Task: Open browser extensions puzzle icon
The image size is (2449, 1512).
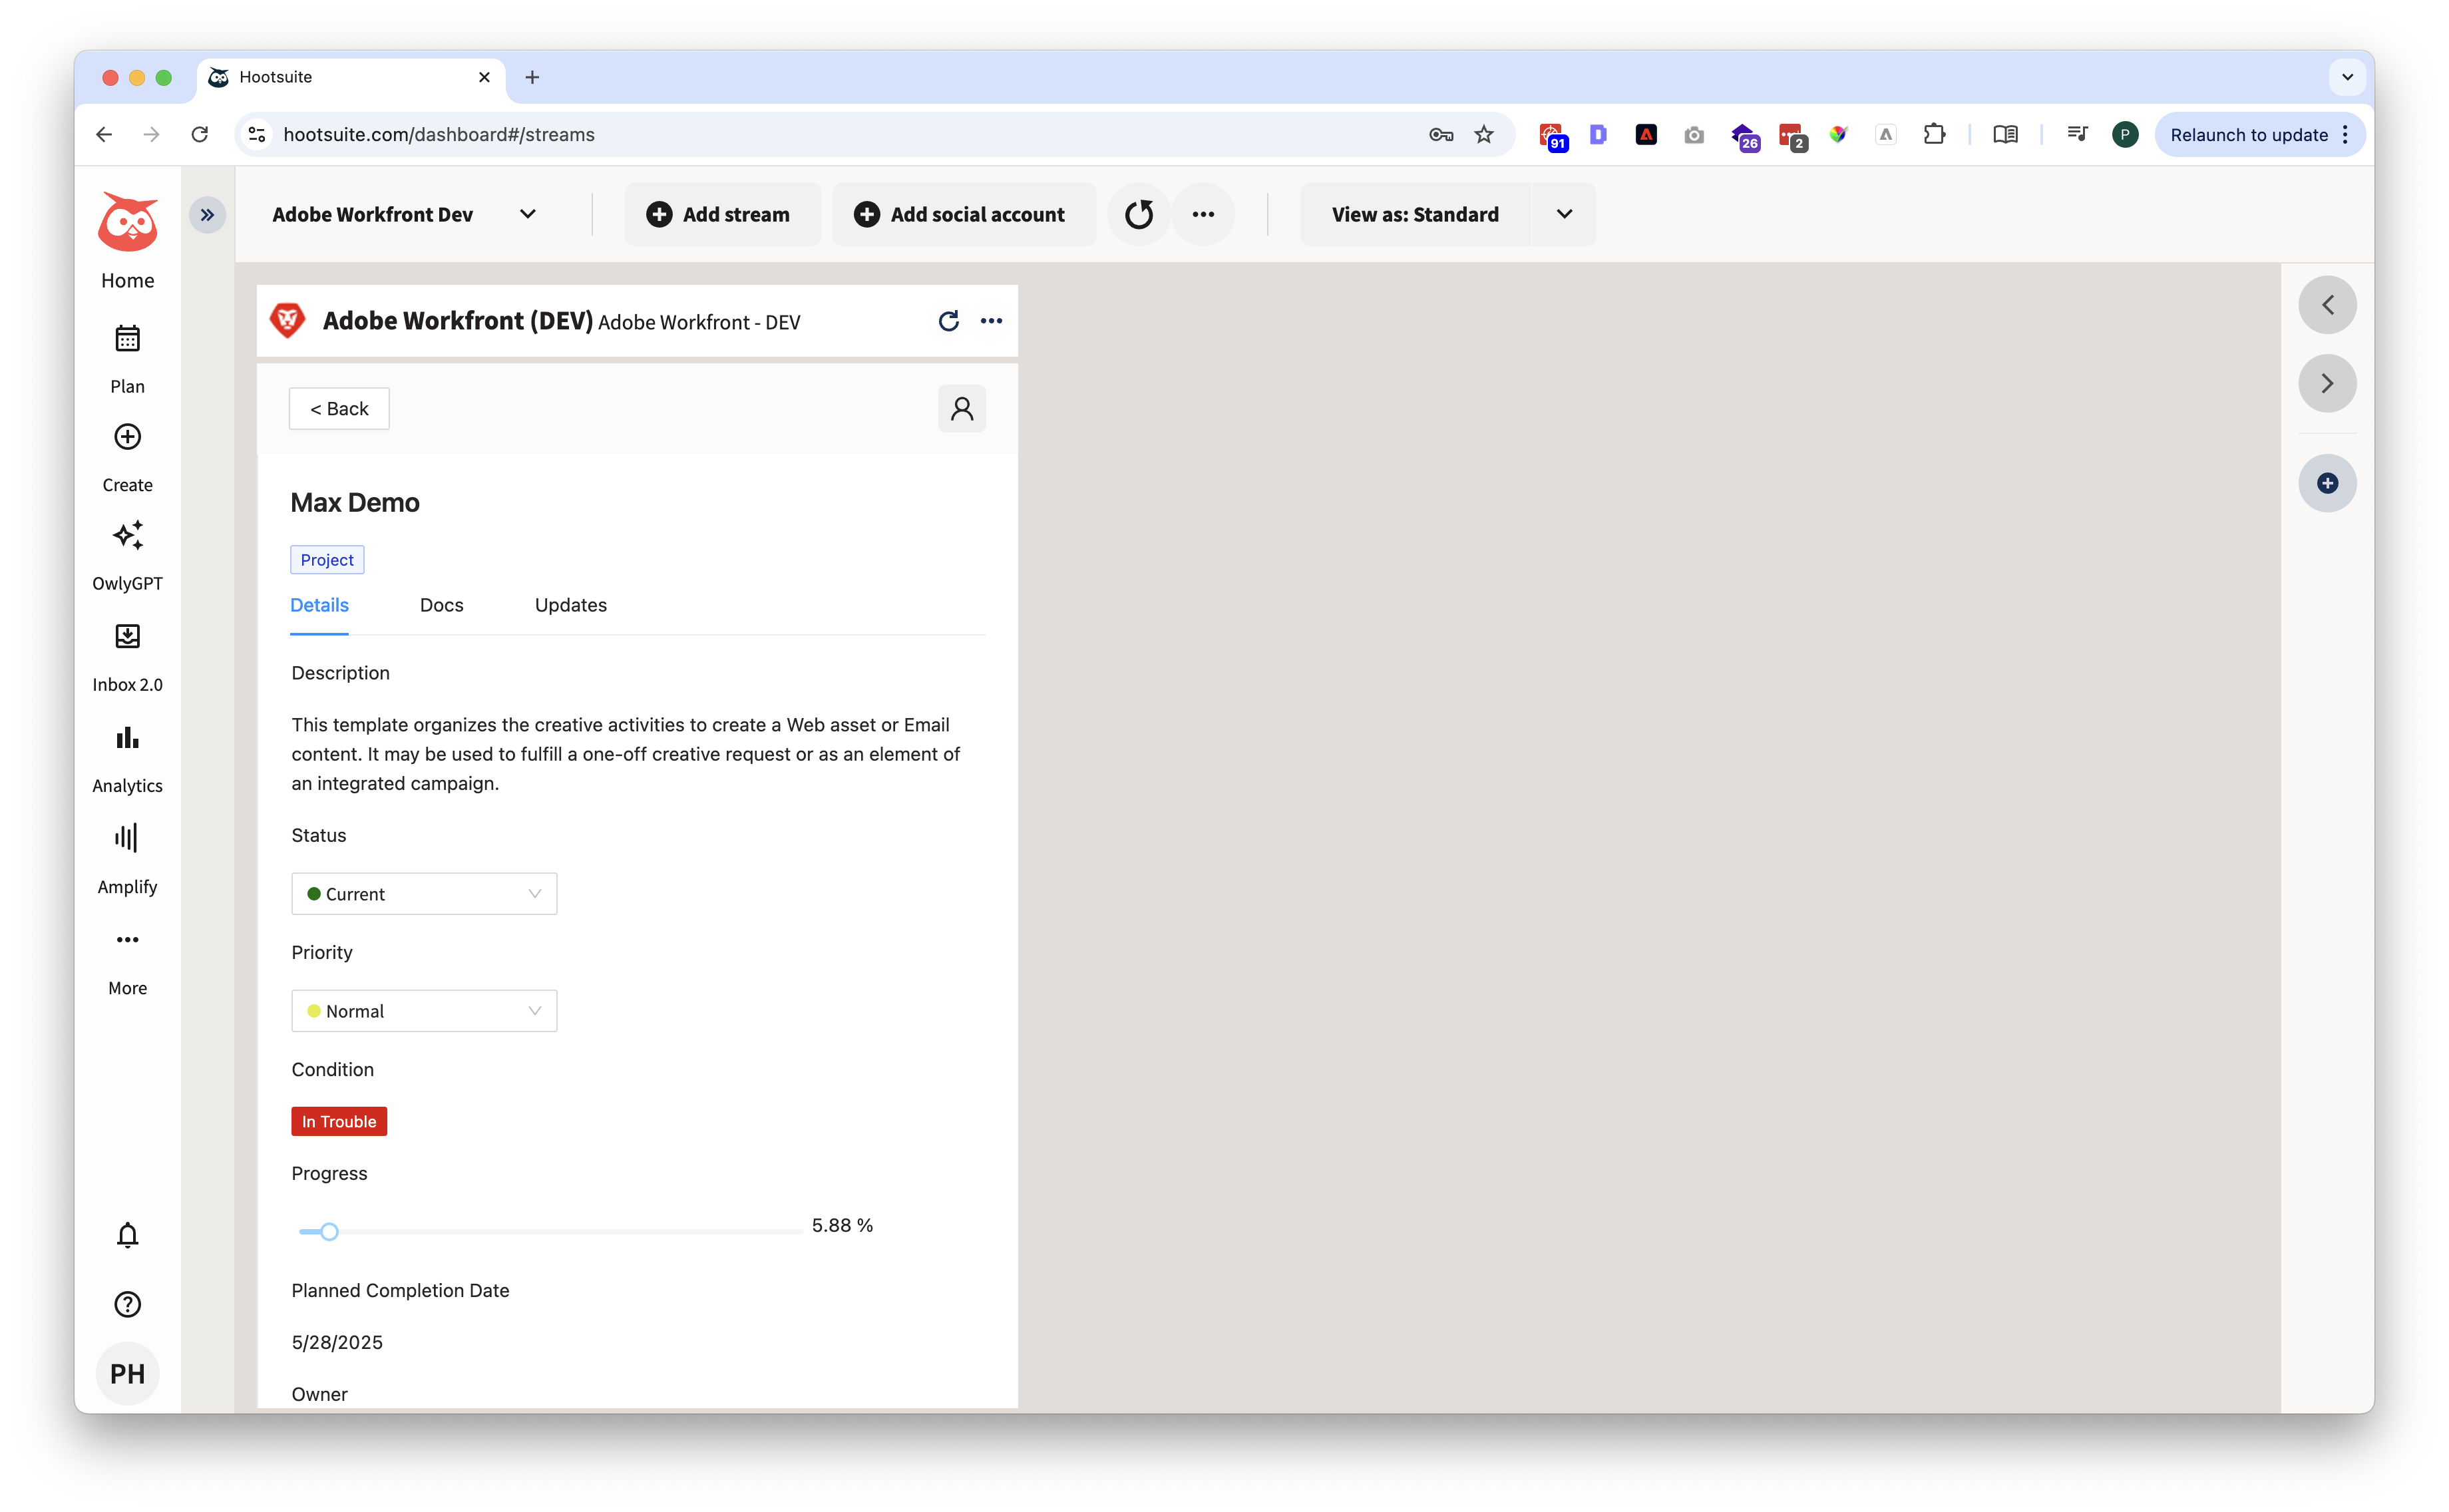Action: click(1934, 135)
